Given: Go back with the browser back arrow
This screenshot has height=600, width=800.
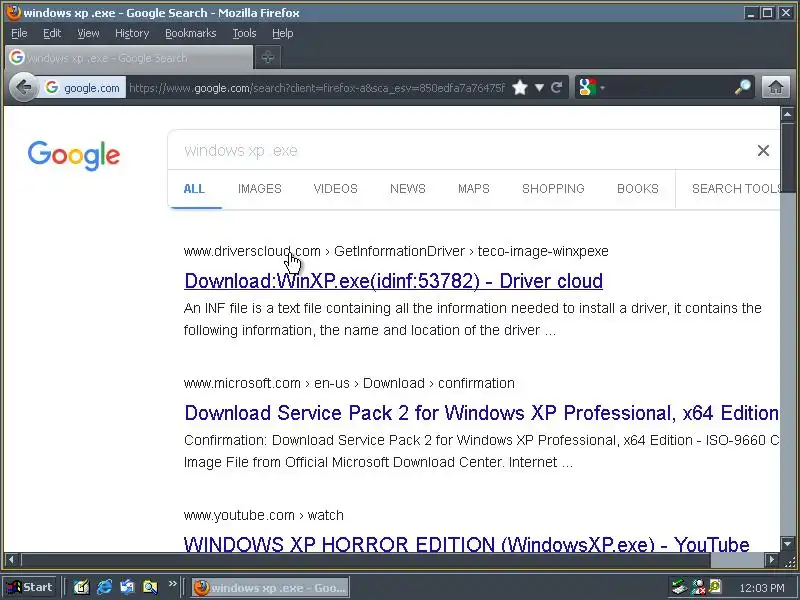Looking at the screenshot, I should (x=23, y=88).
